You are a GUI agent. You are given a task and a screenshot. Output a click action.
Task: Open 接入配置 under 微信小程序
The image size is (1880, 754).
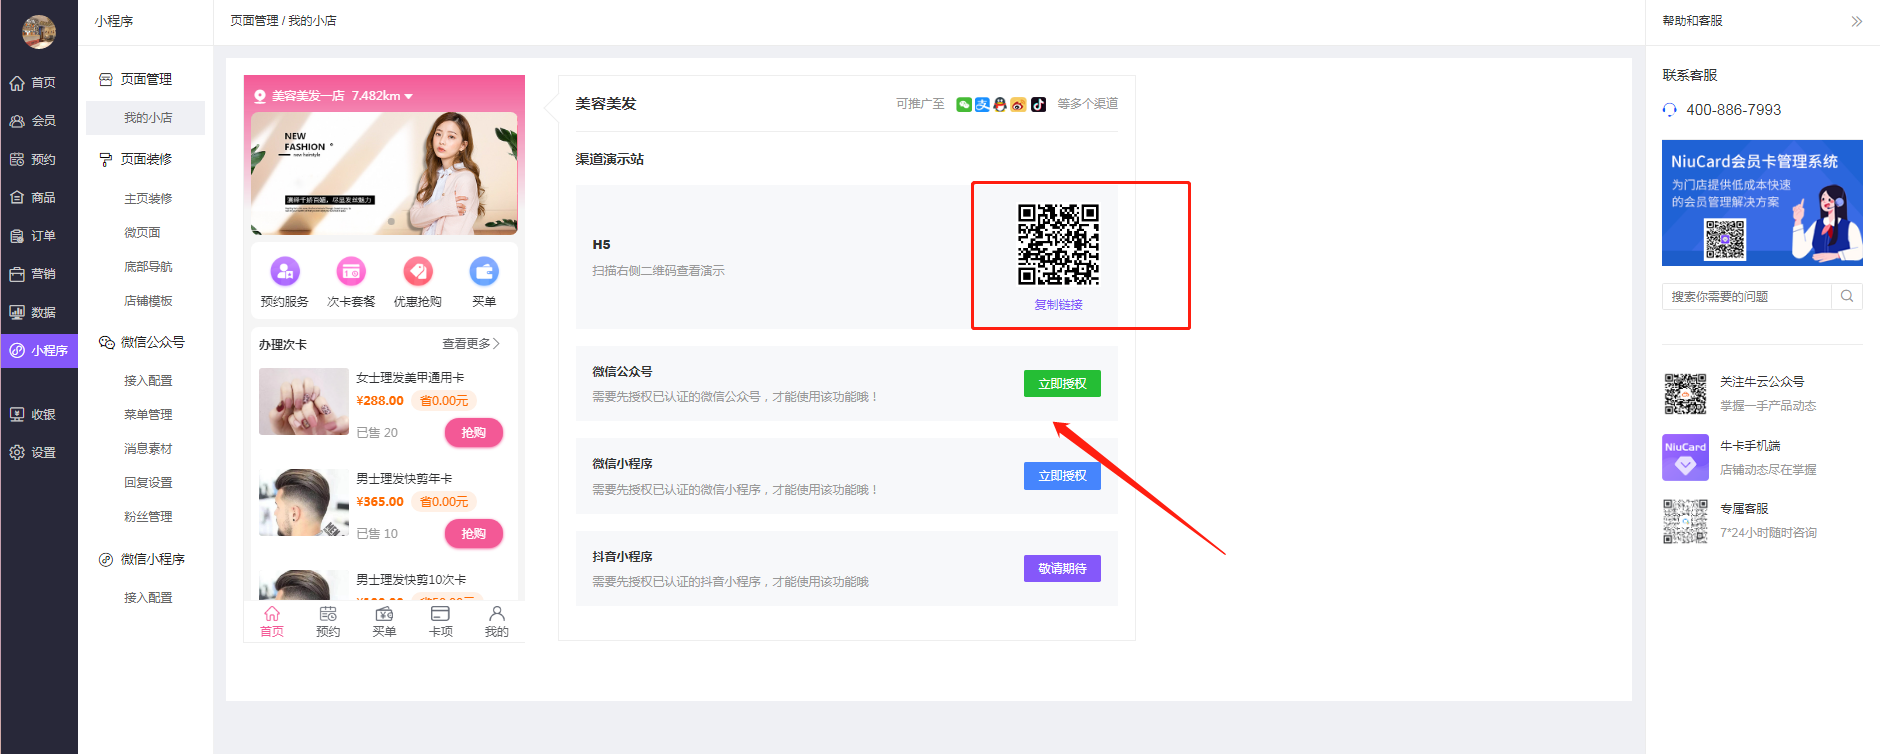coord(148,598)
